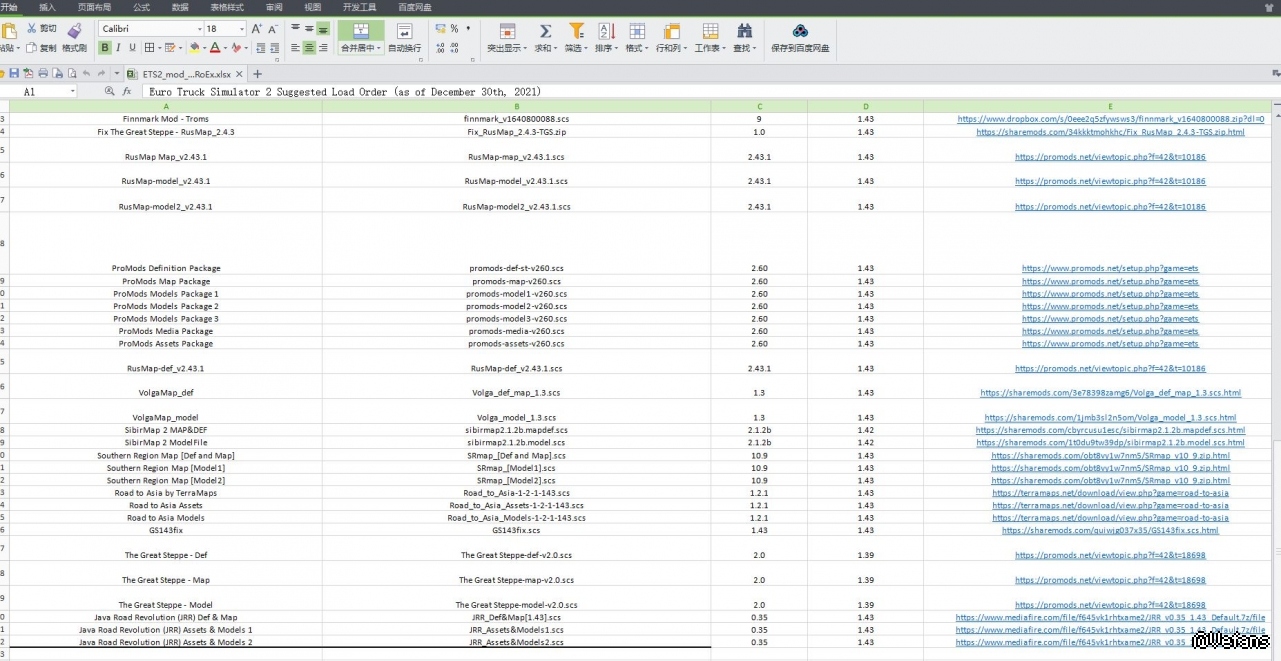Click the Cut (剪切) scissors icon
This screenshot has height=661, width=1281.
coord(32,28)
